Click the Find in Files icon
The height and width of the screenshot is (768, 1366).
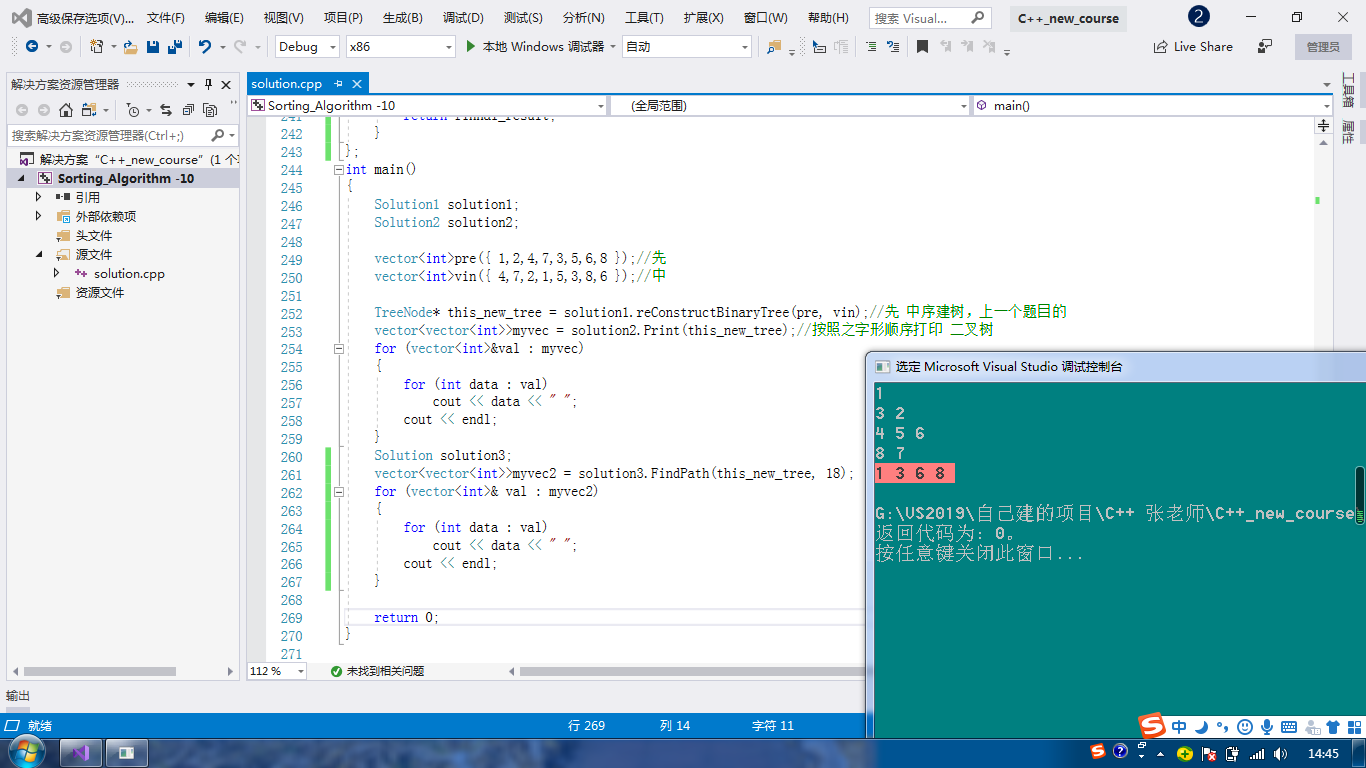point(774,47)
